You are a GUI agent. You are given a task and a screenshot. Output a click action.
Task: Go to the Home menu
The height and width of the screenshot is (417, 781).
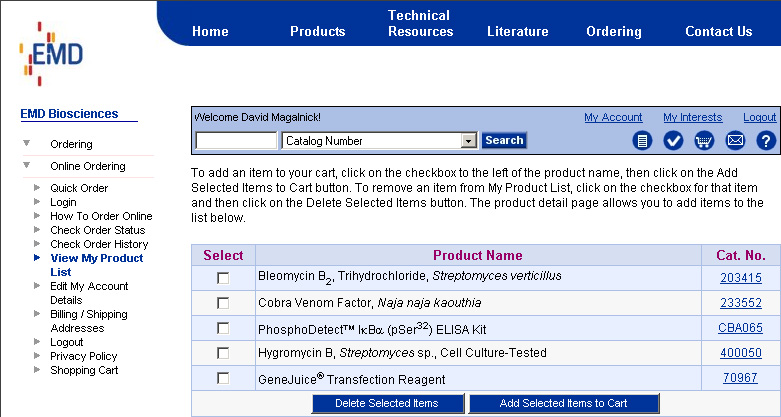coord(210,31)
